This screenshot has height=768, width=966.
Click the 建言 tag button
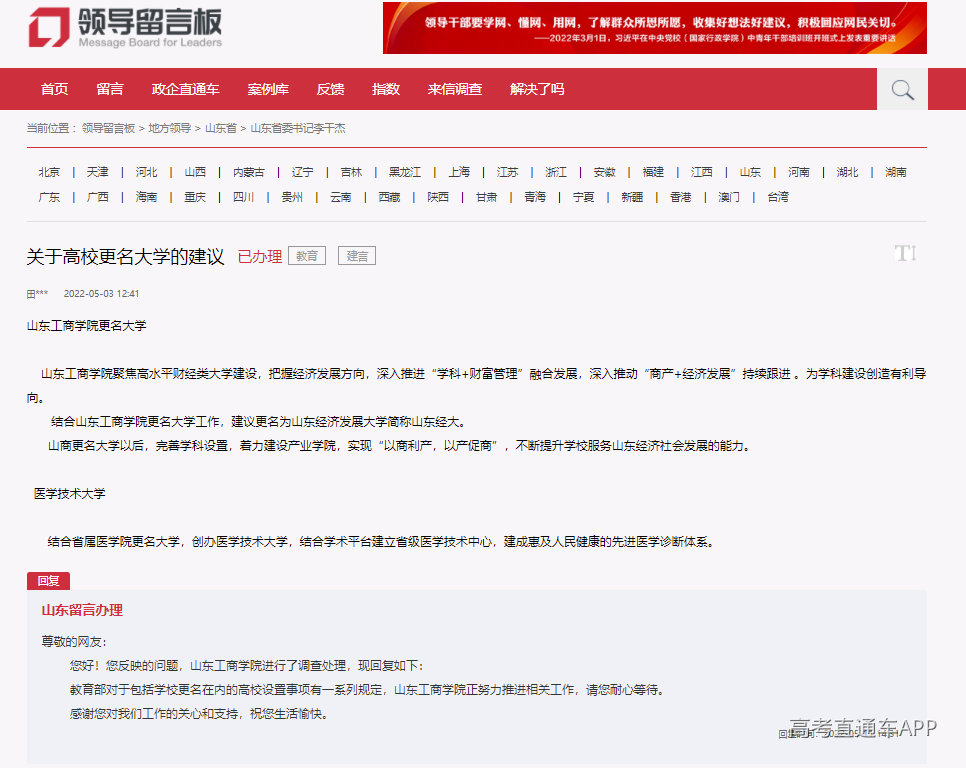pos(356,256)
